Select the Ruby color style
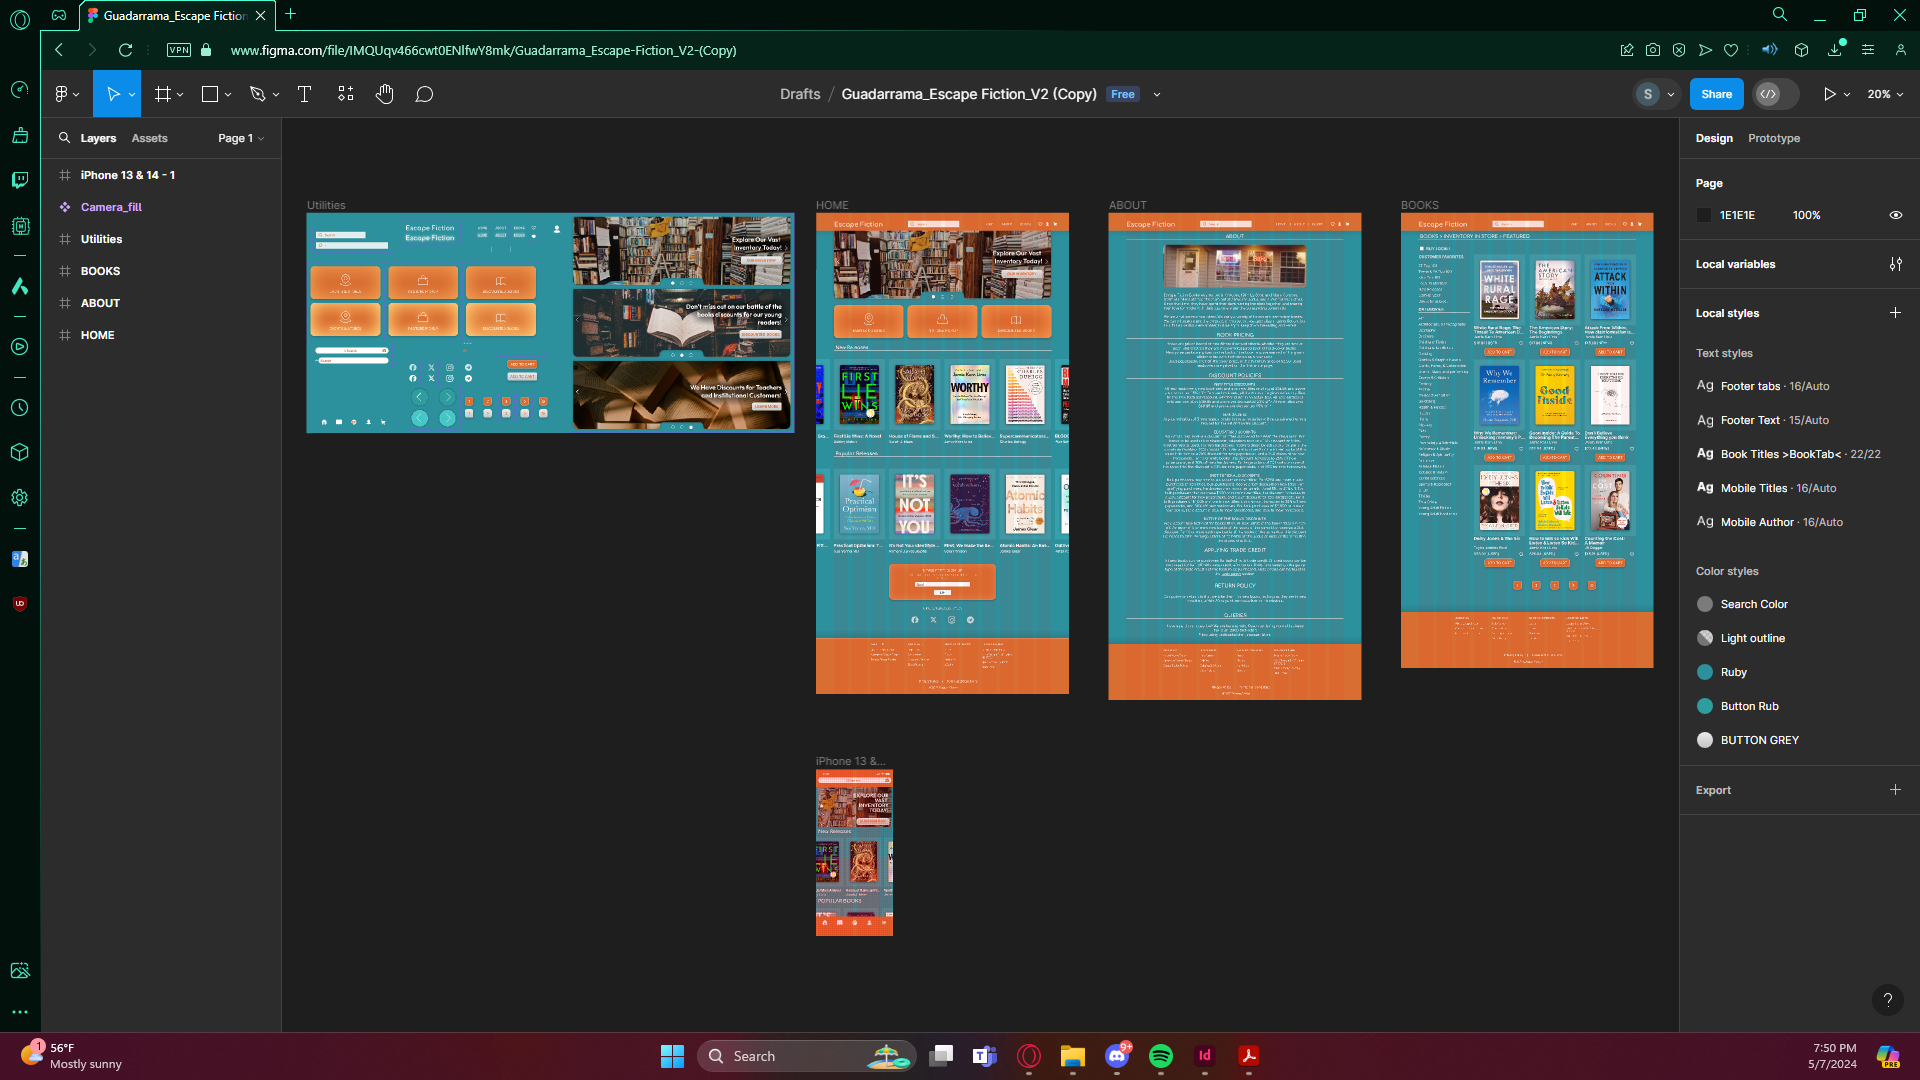Viewport: 1920px width, 1080px height. tap(1734, 672)
